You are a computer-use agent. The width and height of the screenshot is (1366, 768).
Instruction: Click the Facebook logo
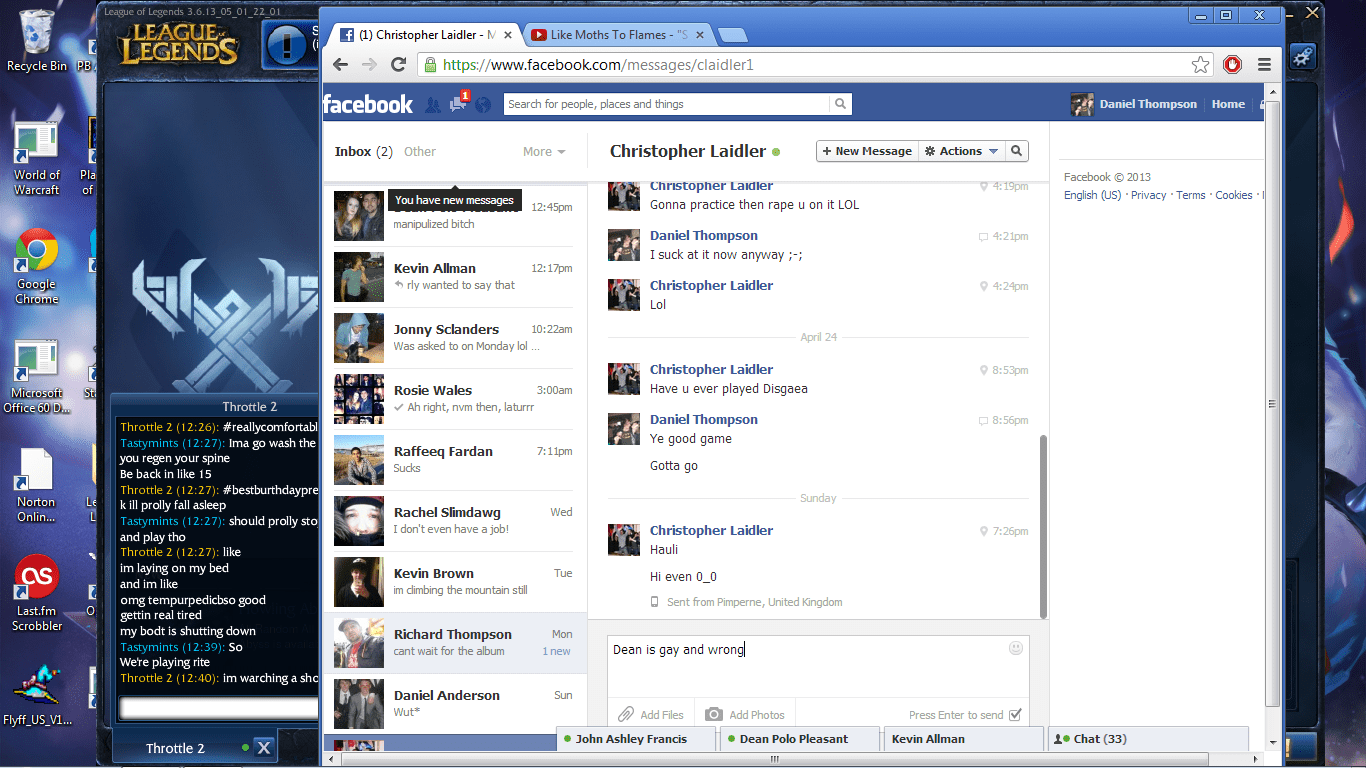(x=368, y=104)
